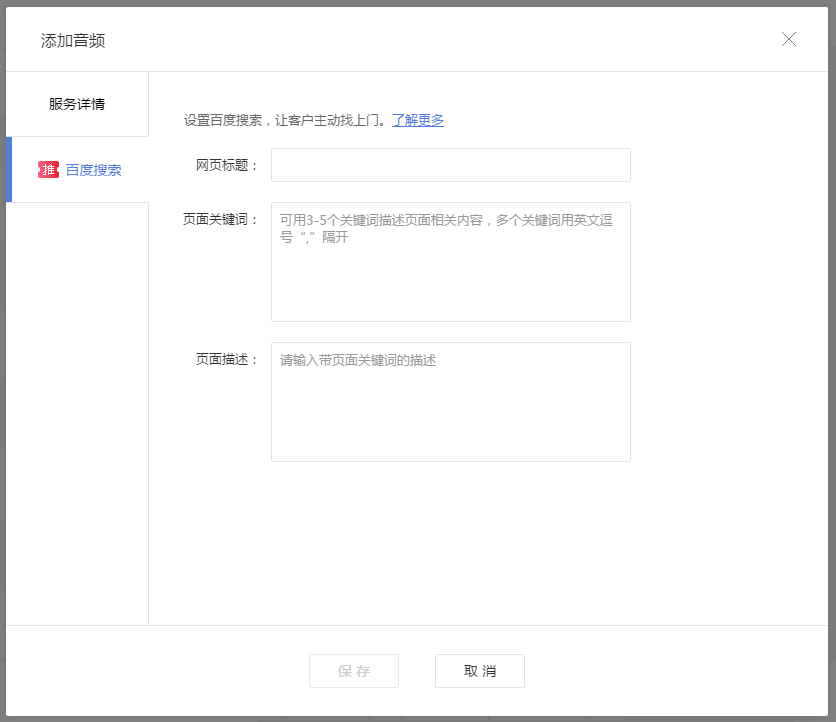Click the 保存 button
The width and height of the screenshot is (836, 722).
[x=353, y=671]
